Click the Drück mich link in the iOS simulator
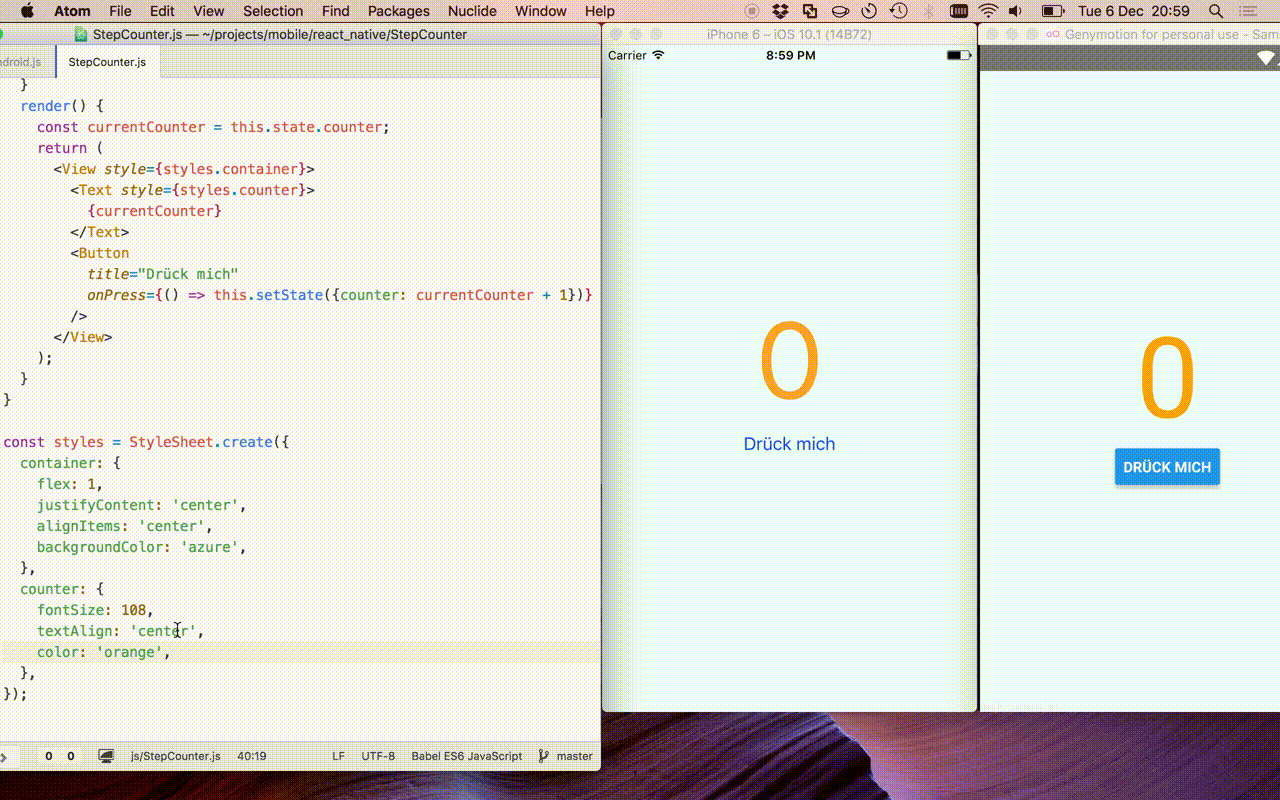Screen dimensions: 1280x800 click(x=789, y=443)
